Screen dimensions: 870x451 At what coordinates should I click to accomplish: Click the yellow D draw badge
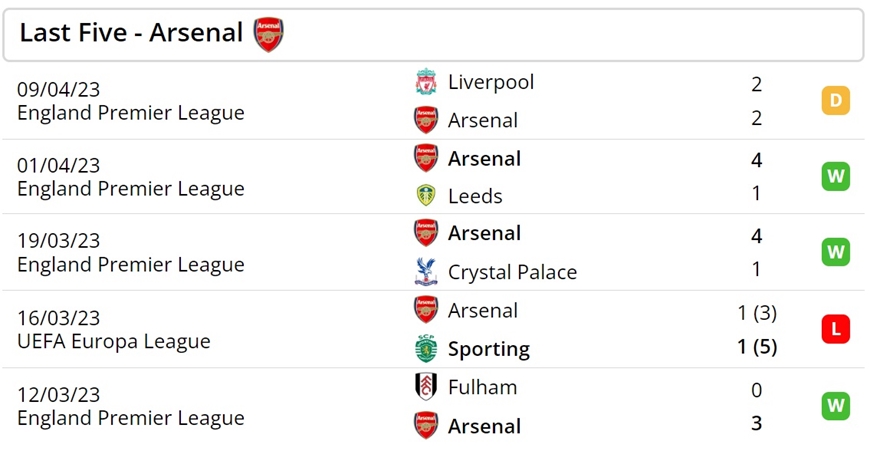(x=836, y=100)
